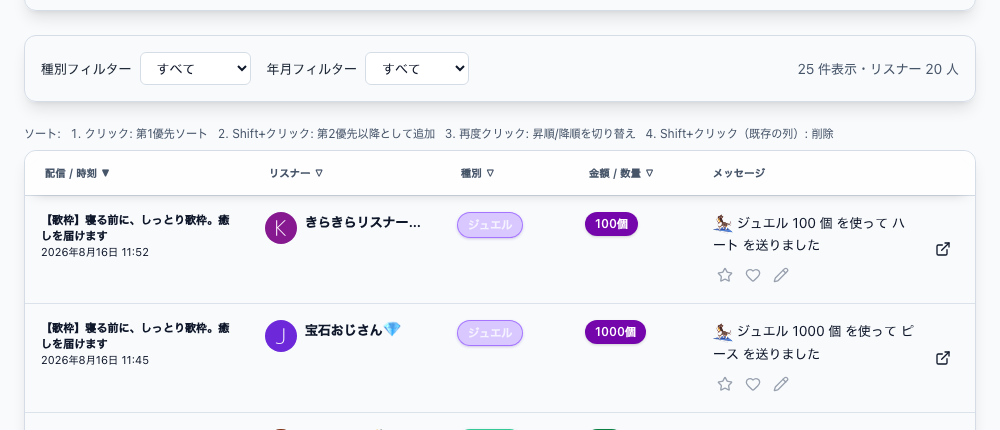Open the 種別フィルター dropdown
Screen dimensions: 1000x430
pos(195,68)
